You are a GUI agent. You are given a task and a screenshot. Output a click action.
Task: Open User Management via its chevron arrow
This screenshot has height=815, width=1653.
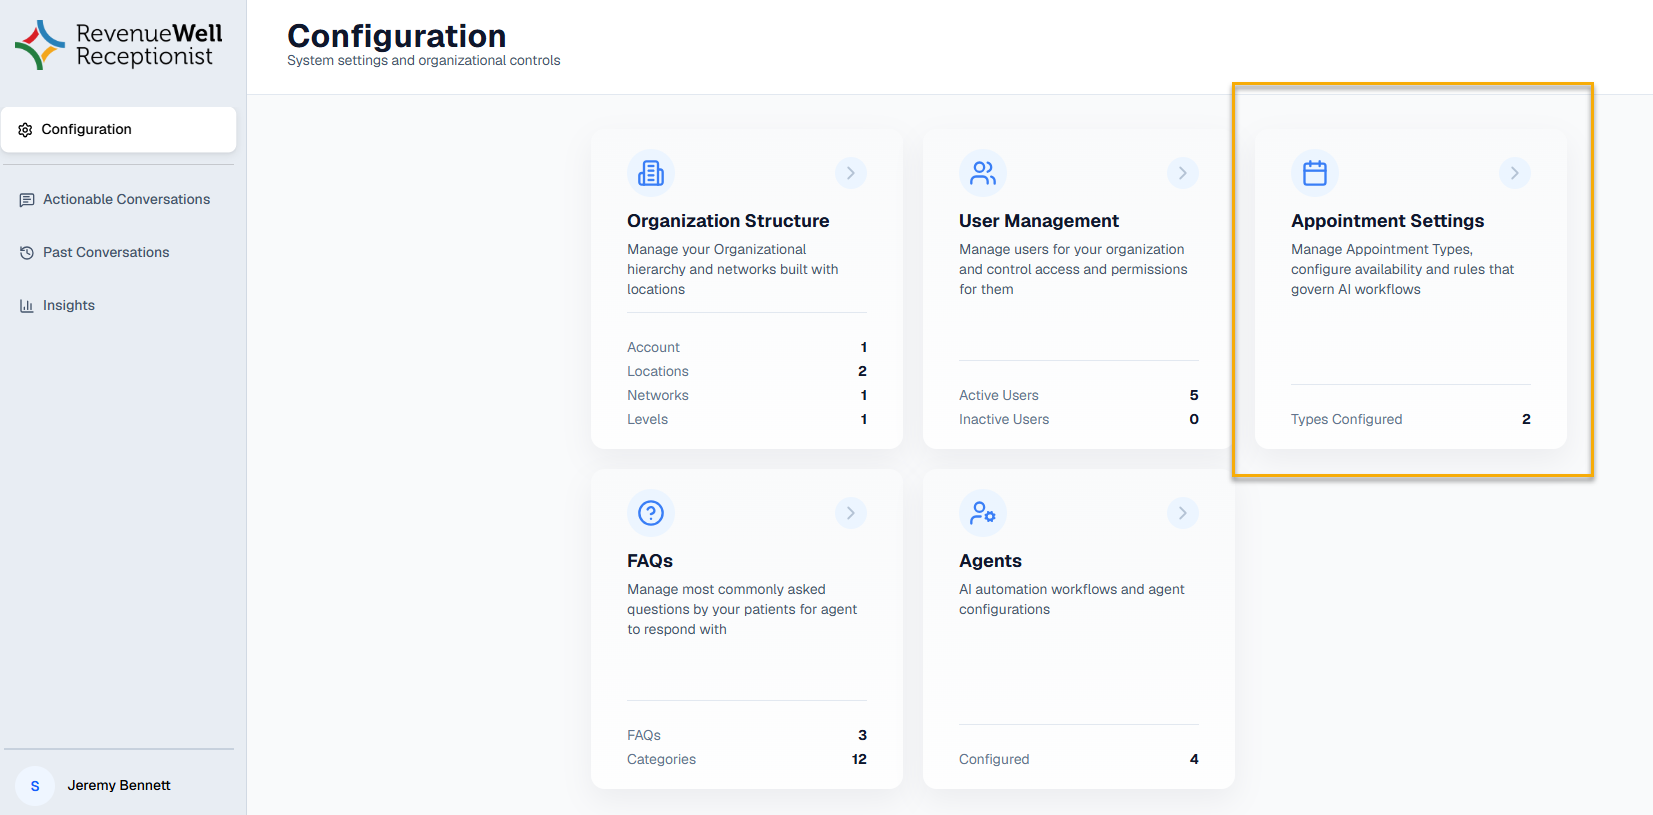point(1183,173)
